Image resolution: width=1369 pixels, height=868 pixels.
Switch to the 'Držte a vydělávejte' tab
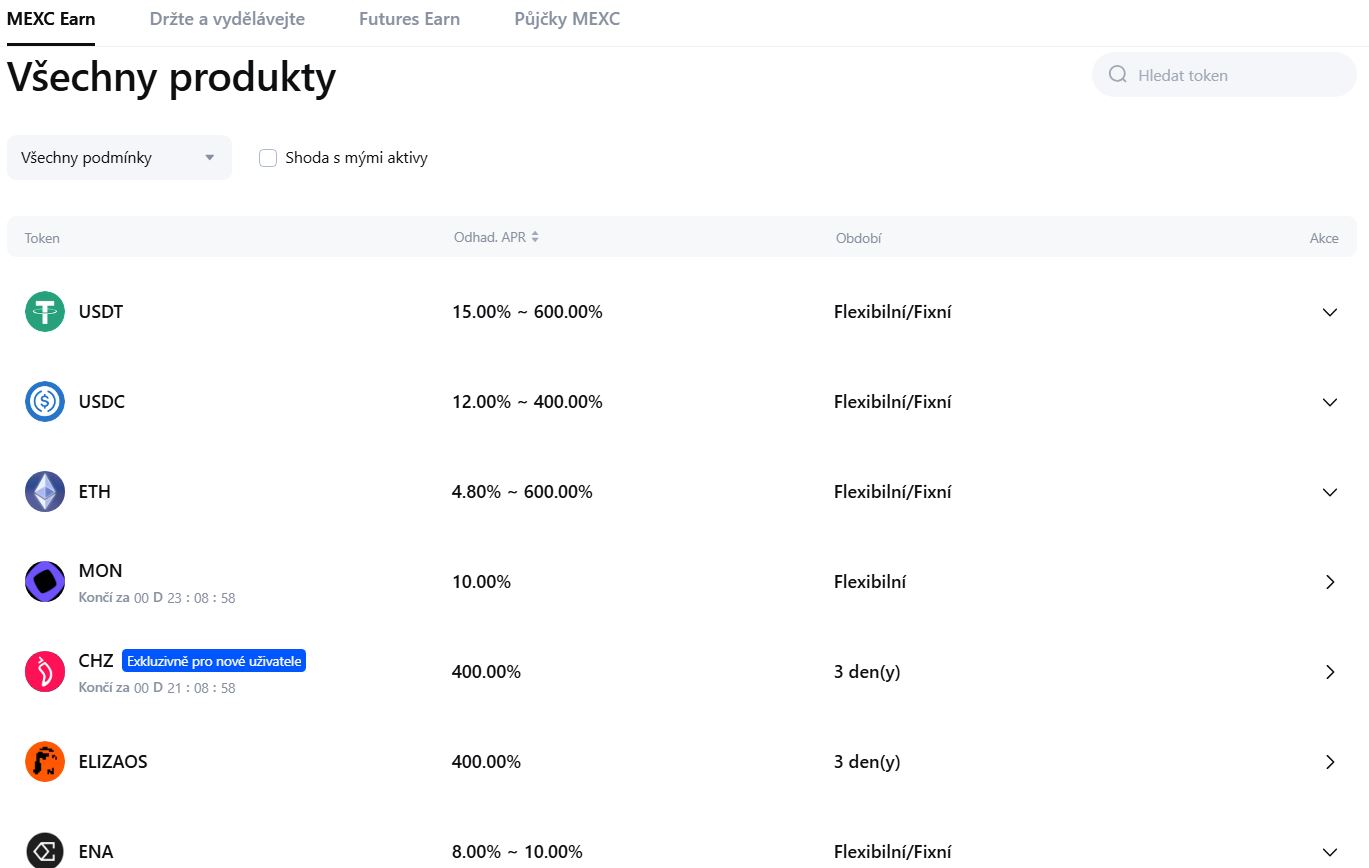coord(227,19)
